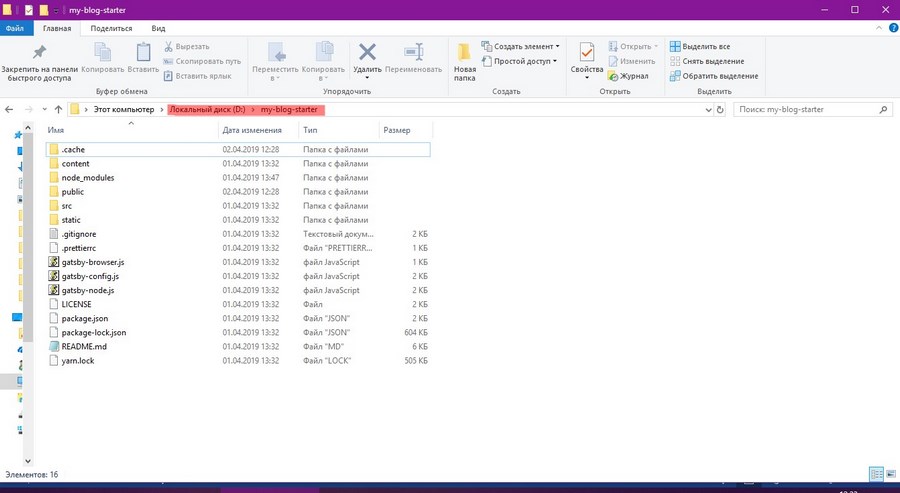900x493 pixels.
Task: Click navigation pane scrollbar up arrow
Action: (x=28, y=127)
